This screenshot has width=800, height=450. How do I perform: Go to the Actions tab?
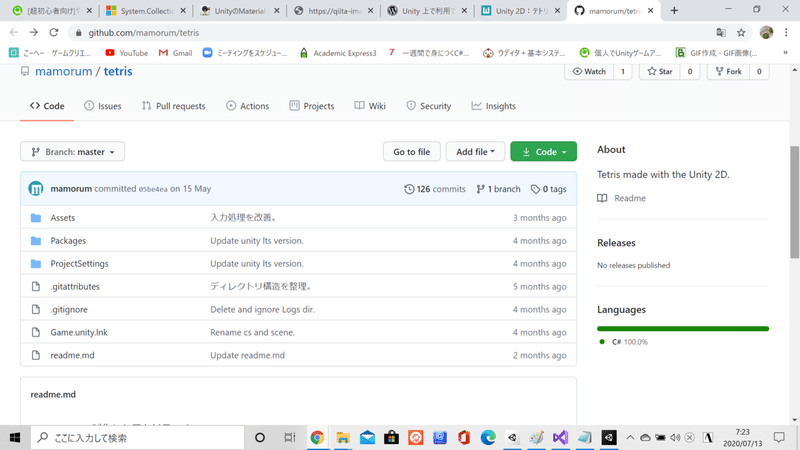(247, 106)
